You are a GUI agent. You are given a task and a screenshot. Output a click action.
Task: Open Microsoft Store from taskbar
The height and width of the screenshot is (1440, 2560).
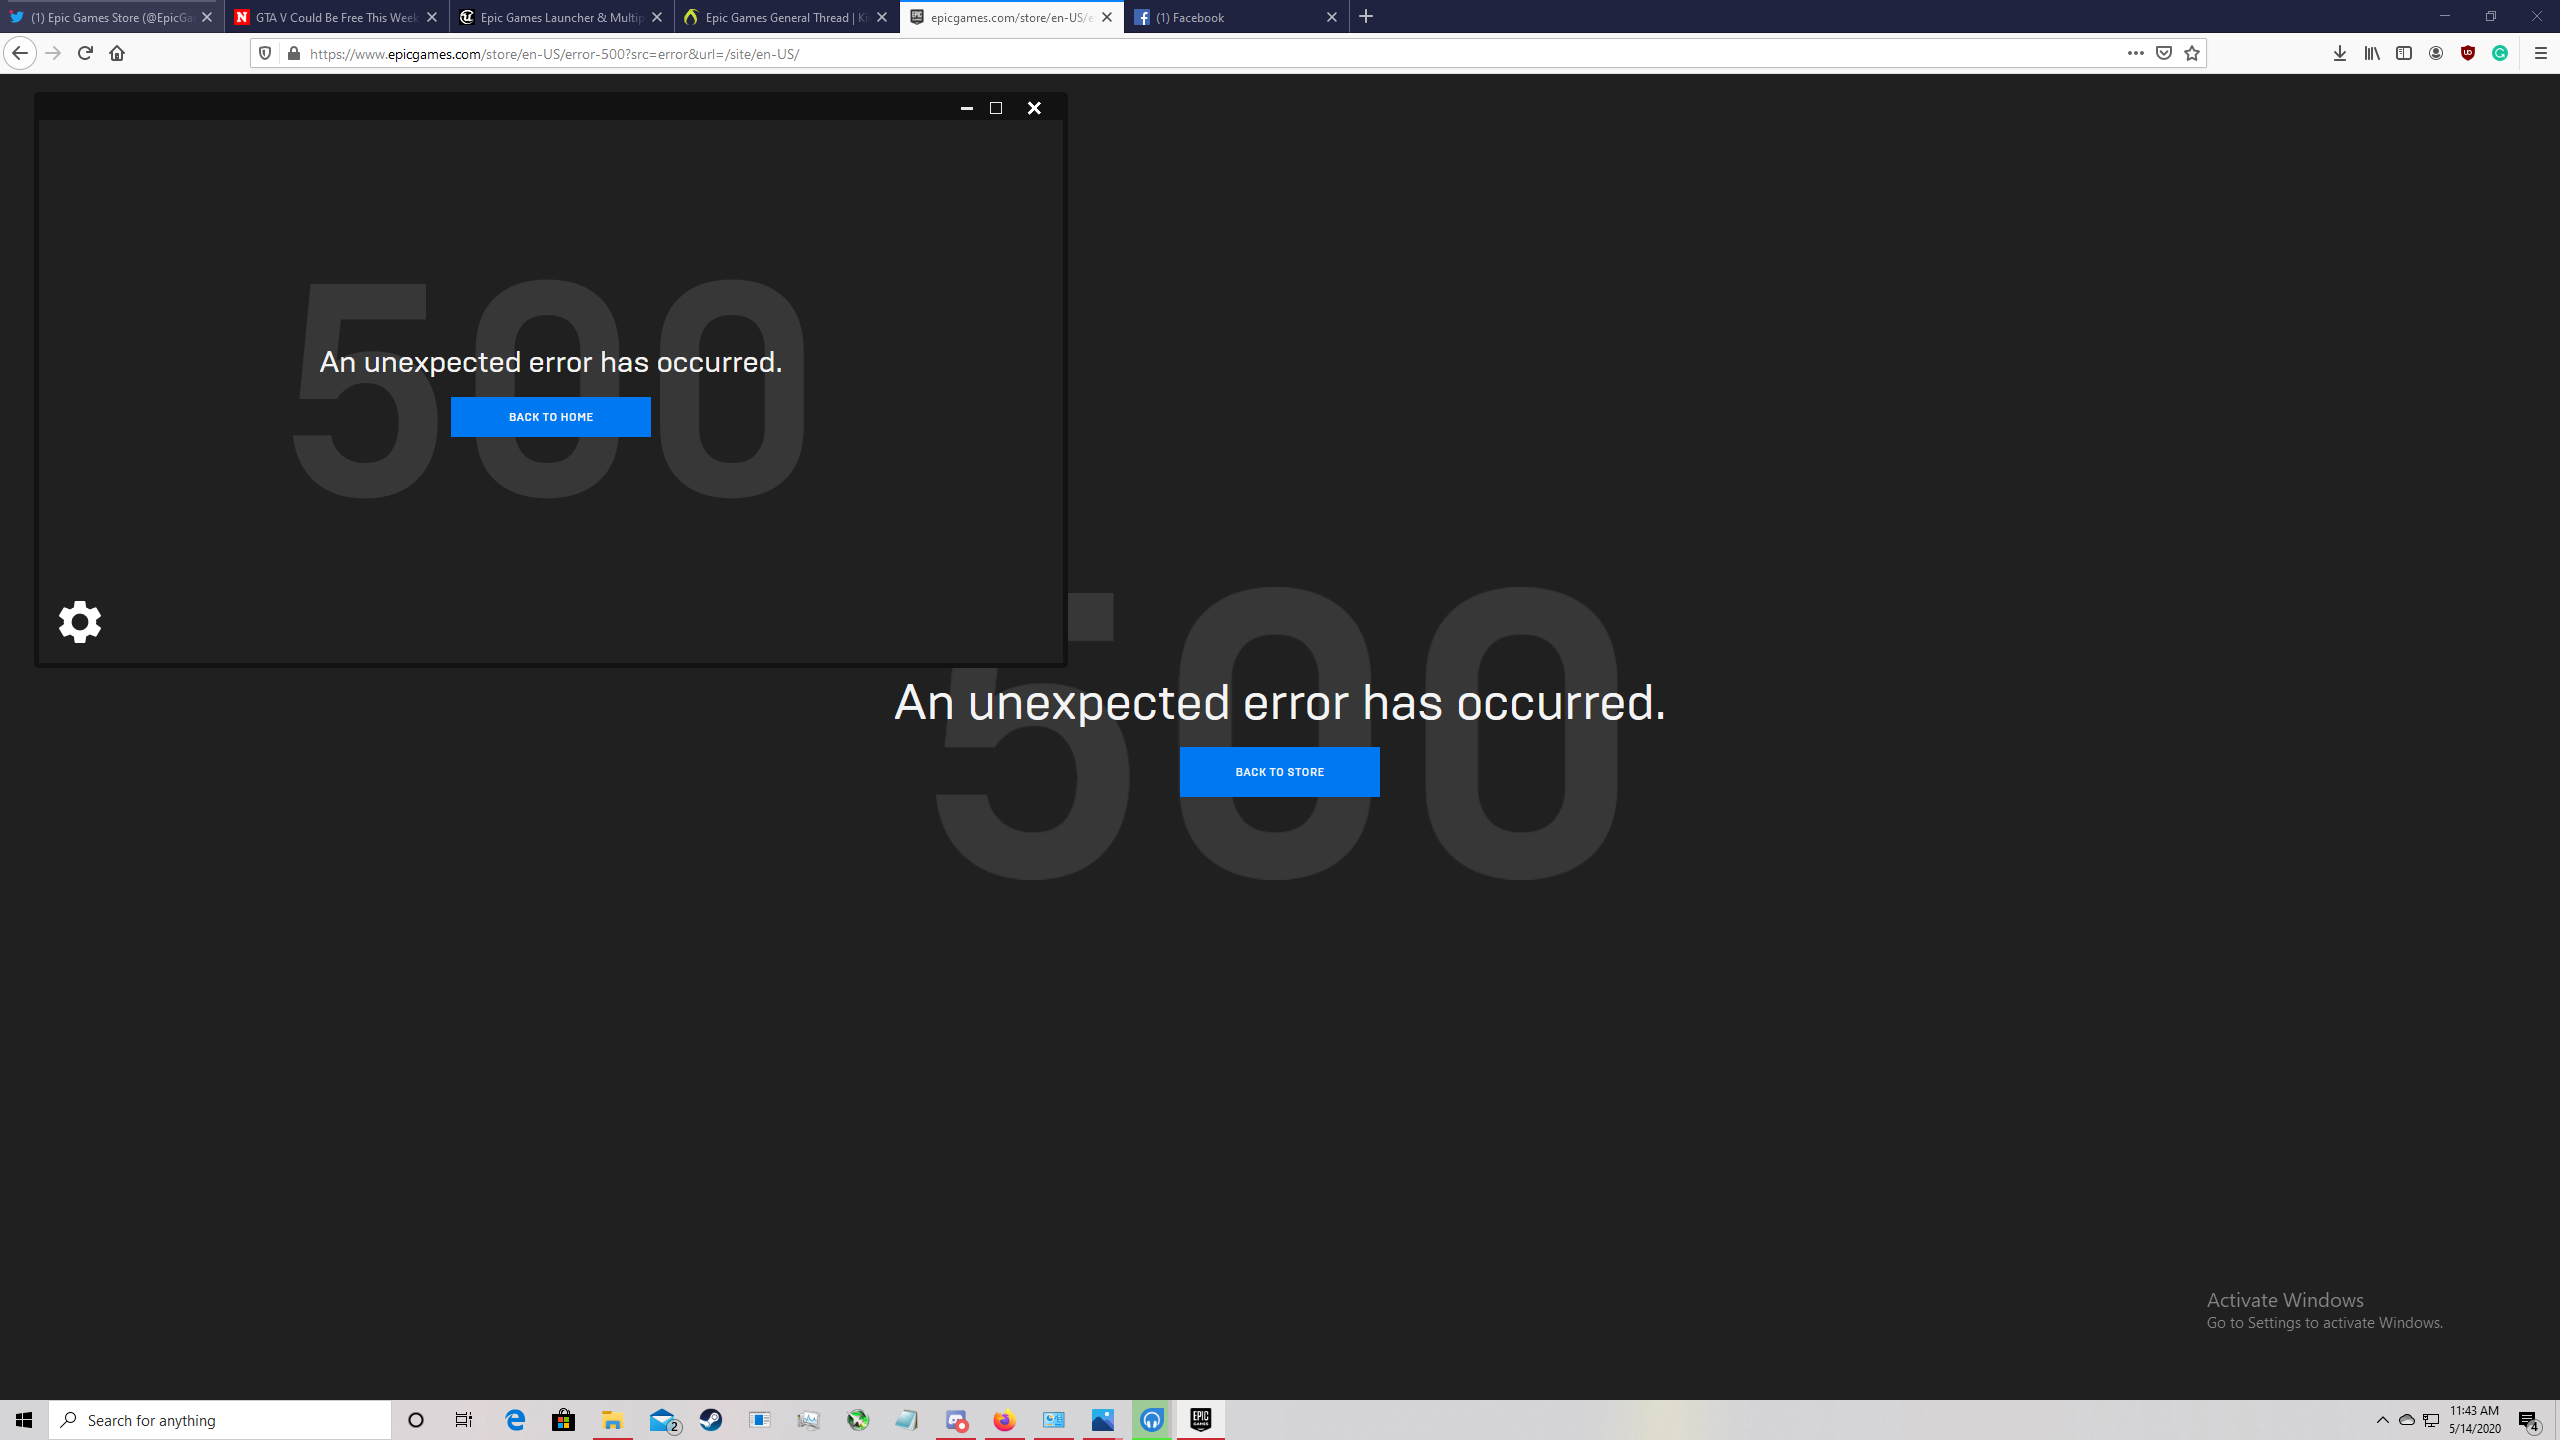pos(564,1420)
